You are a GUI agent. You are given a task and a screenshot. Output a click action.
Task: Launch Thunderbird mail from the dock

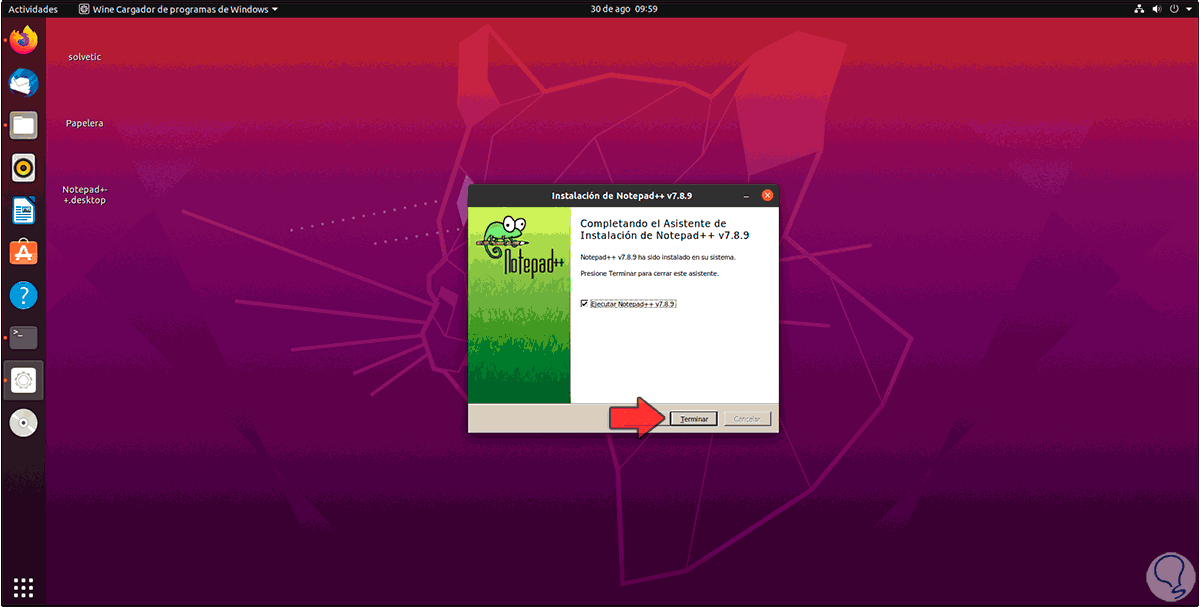coord(24,83)
